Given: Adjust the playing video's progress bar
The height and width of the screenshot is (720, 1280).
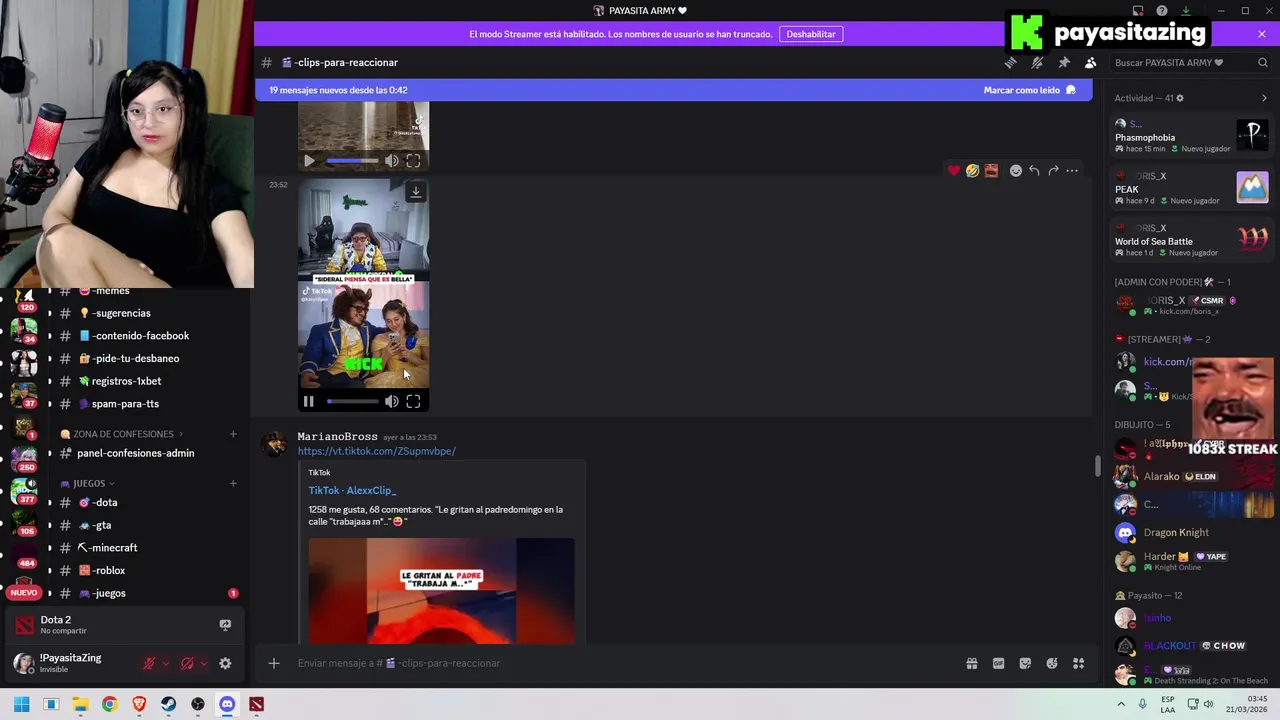Looking at the screenshot, I should (x=353, y=402).
